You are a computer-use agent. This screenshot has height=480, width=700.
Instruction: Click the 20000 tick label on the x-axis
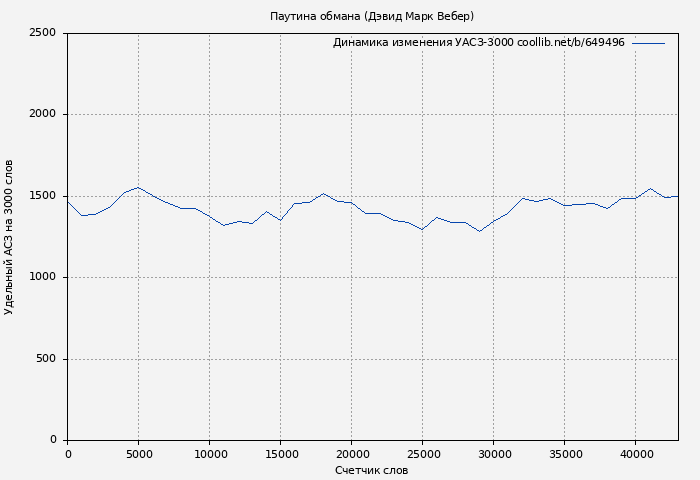point(352,454)
